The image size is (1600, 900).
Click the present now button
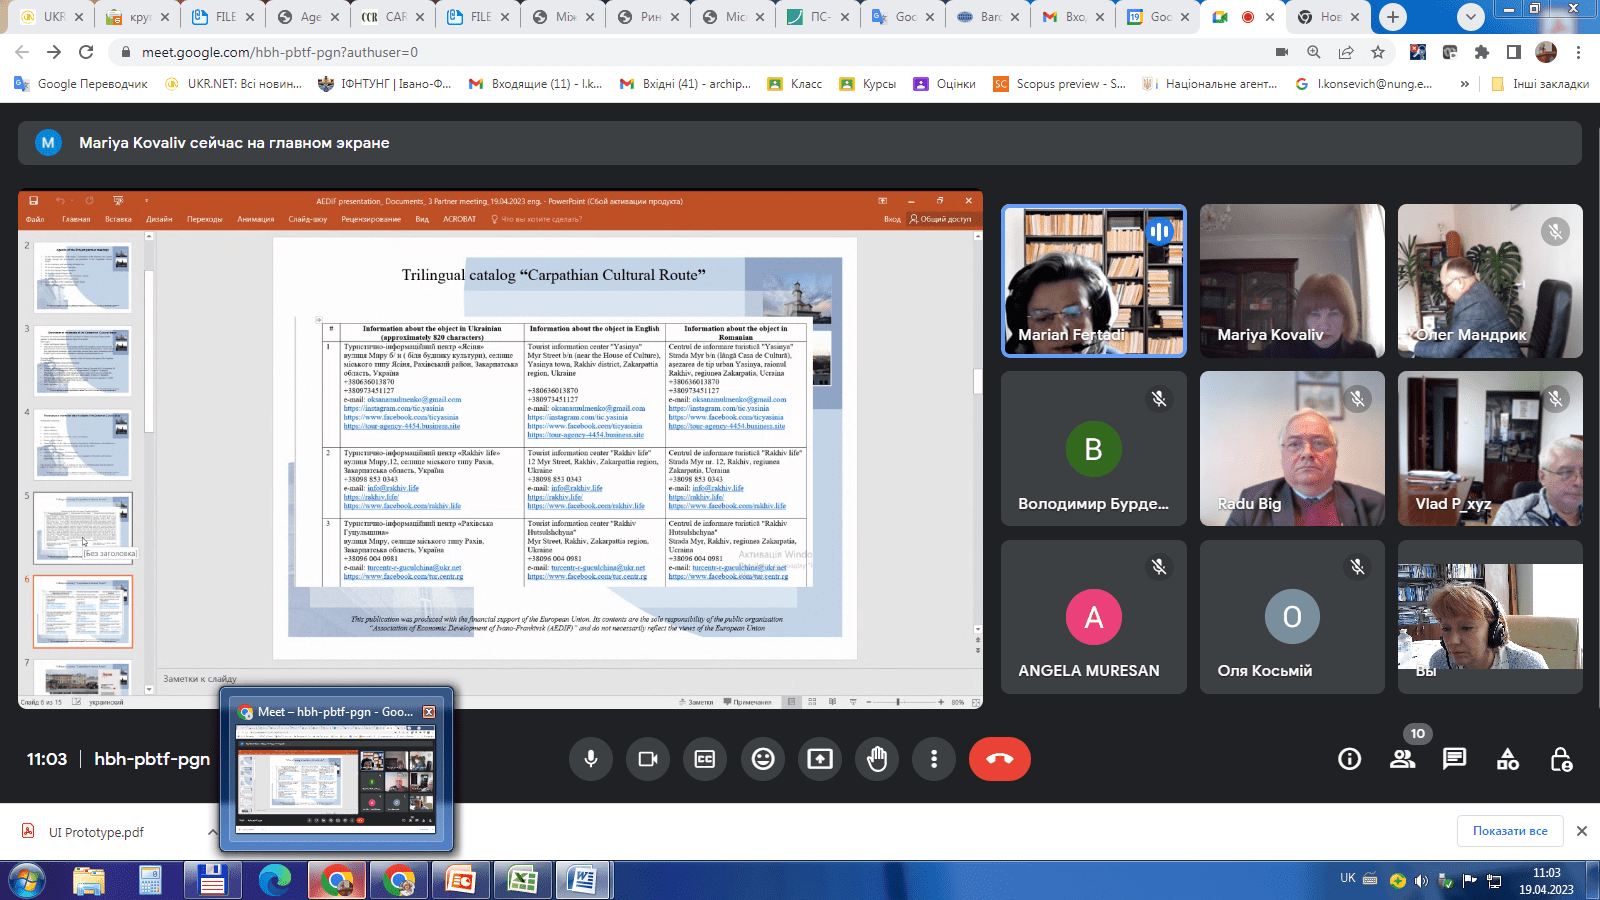pyautogui.click(x=820, y=759)
